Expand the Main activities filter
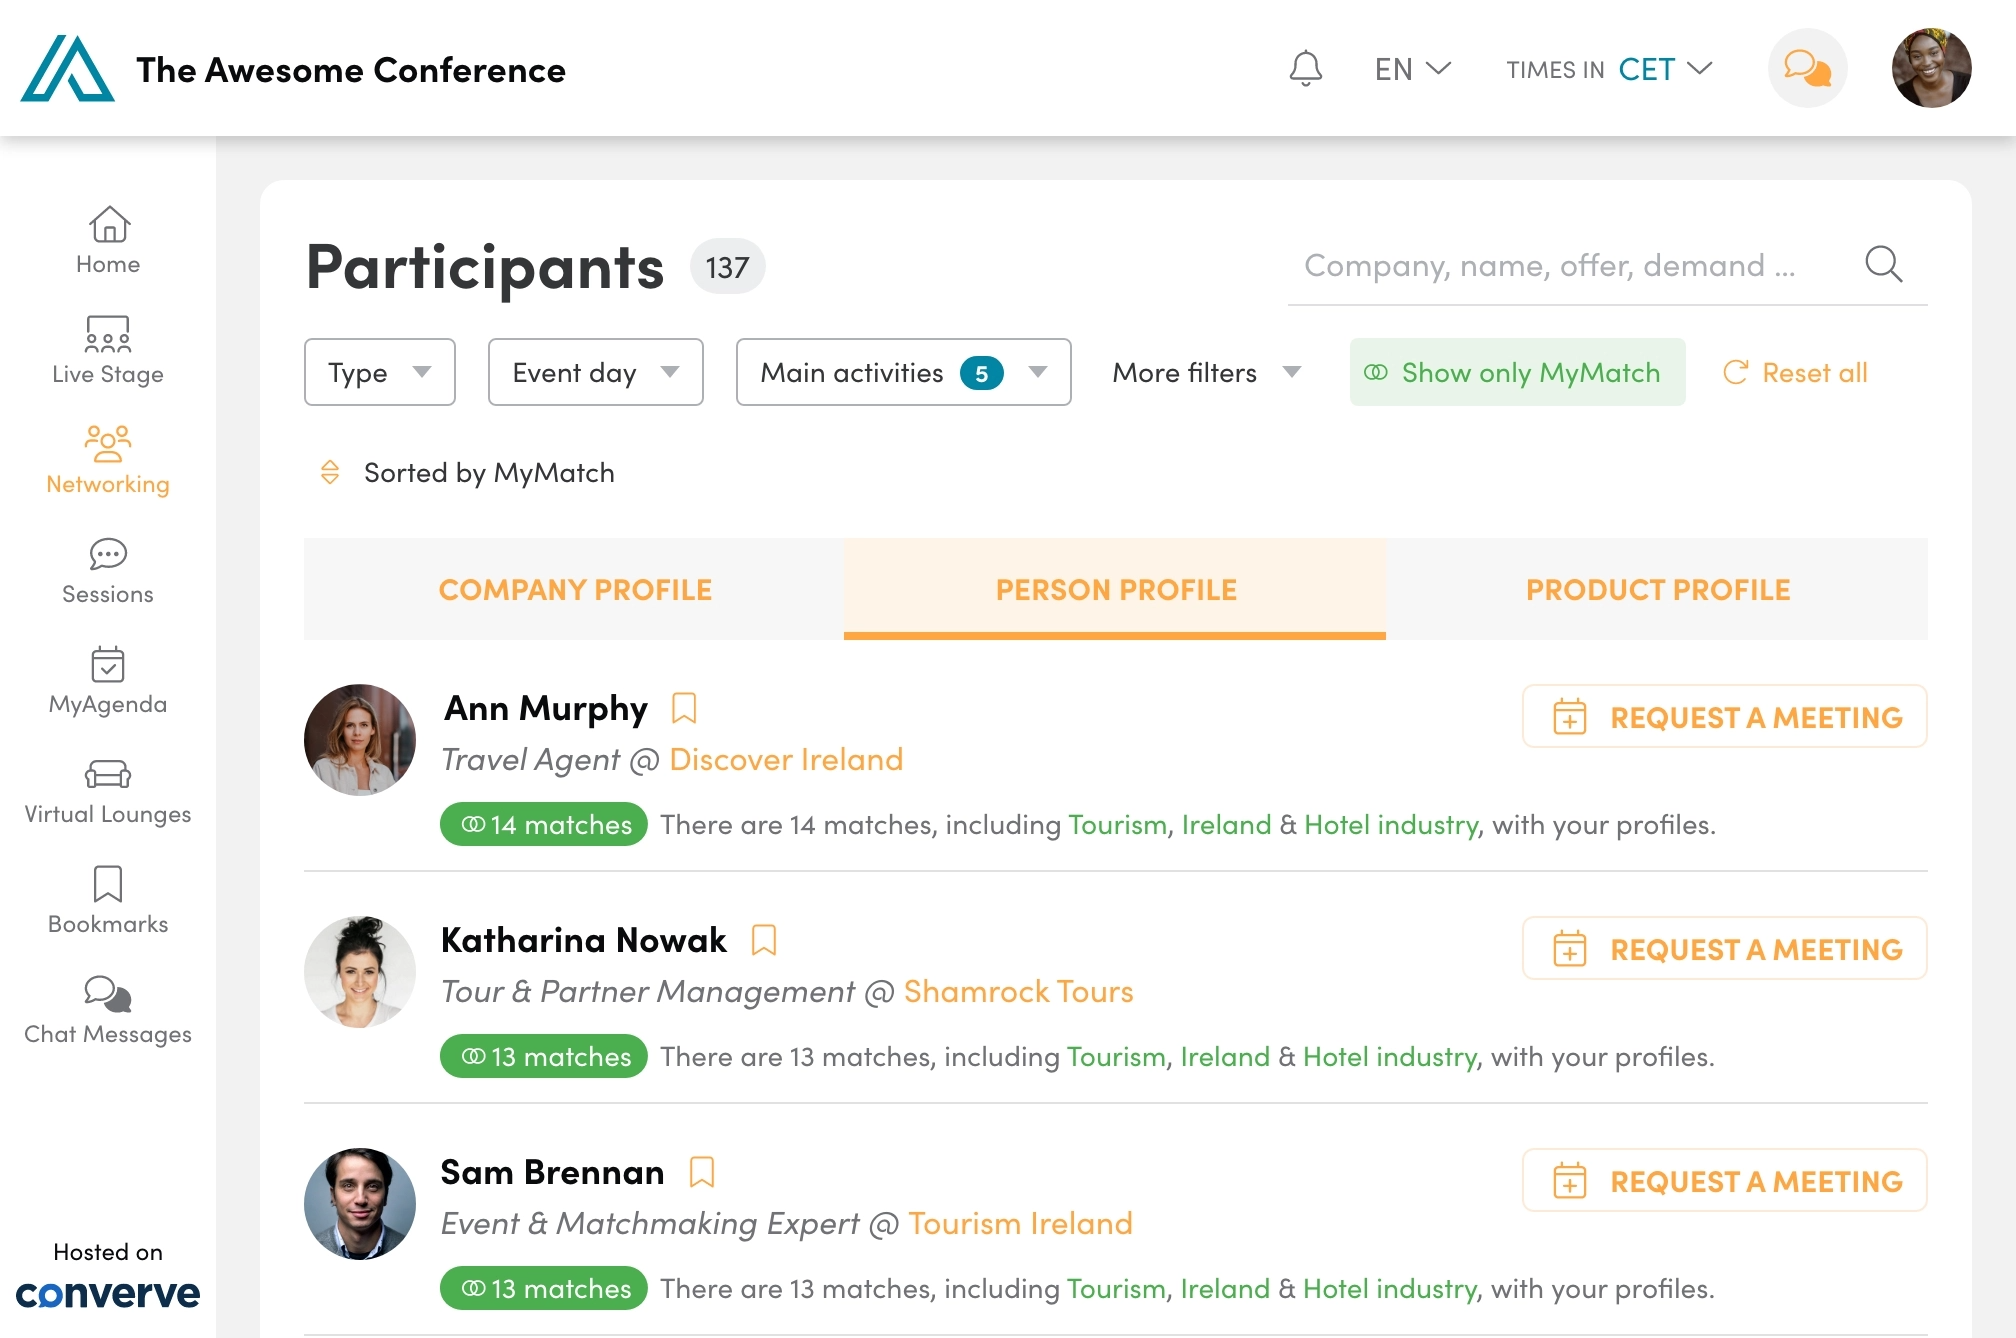Image resolution: width=2016 pixels, height=1338 pixels. pos(903,372)
